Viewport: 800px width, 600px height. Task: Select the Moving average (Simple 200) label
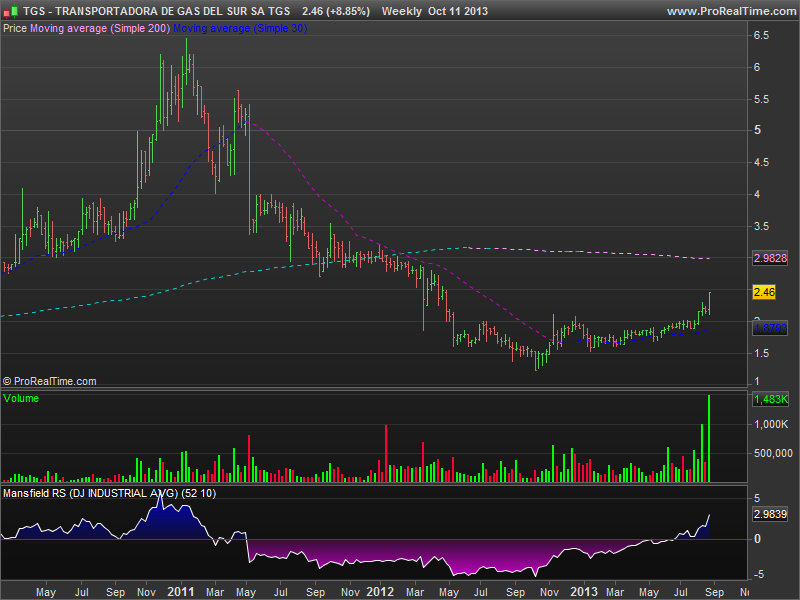(x=99, y=29)
